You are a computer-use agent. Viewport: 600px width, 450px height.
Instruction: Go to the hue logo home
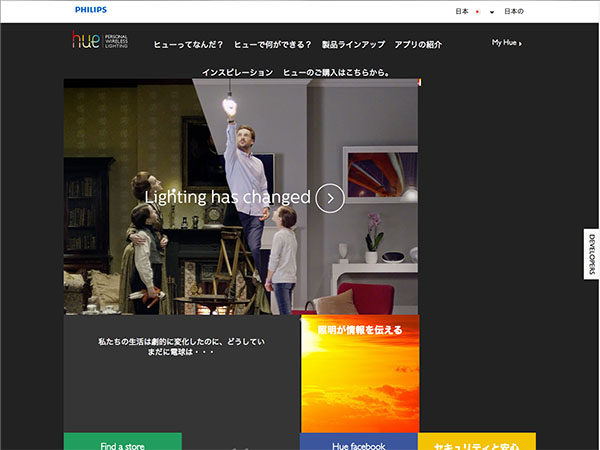100,40
